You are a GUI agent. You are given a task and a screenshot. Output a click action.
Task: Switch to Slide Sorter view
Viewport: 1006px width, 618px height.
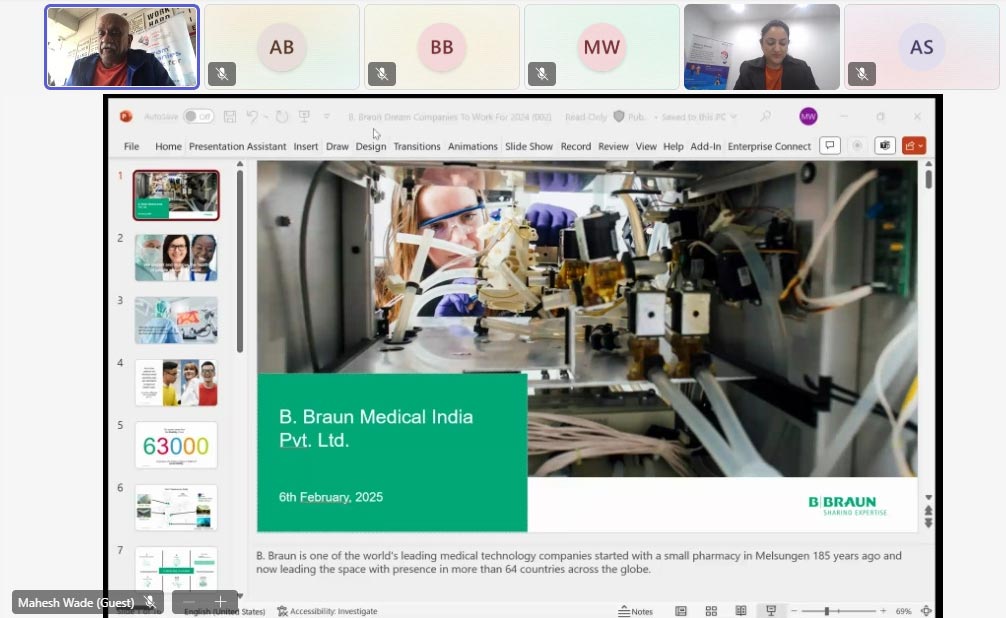click(711, 611)
